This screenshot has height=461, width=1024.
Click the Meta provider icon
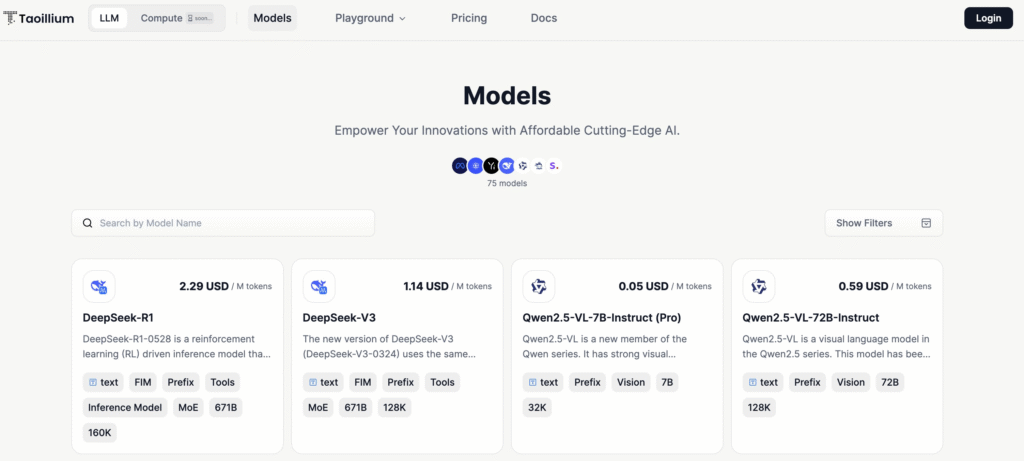[460, 166]
